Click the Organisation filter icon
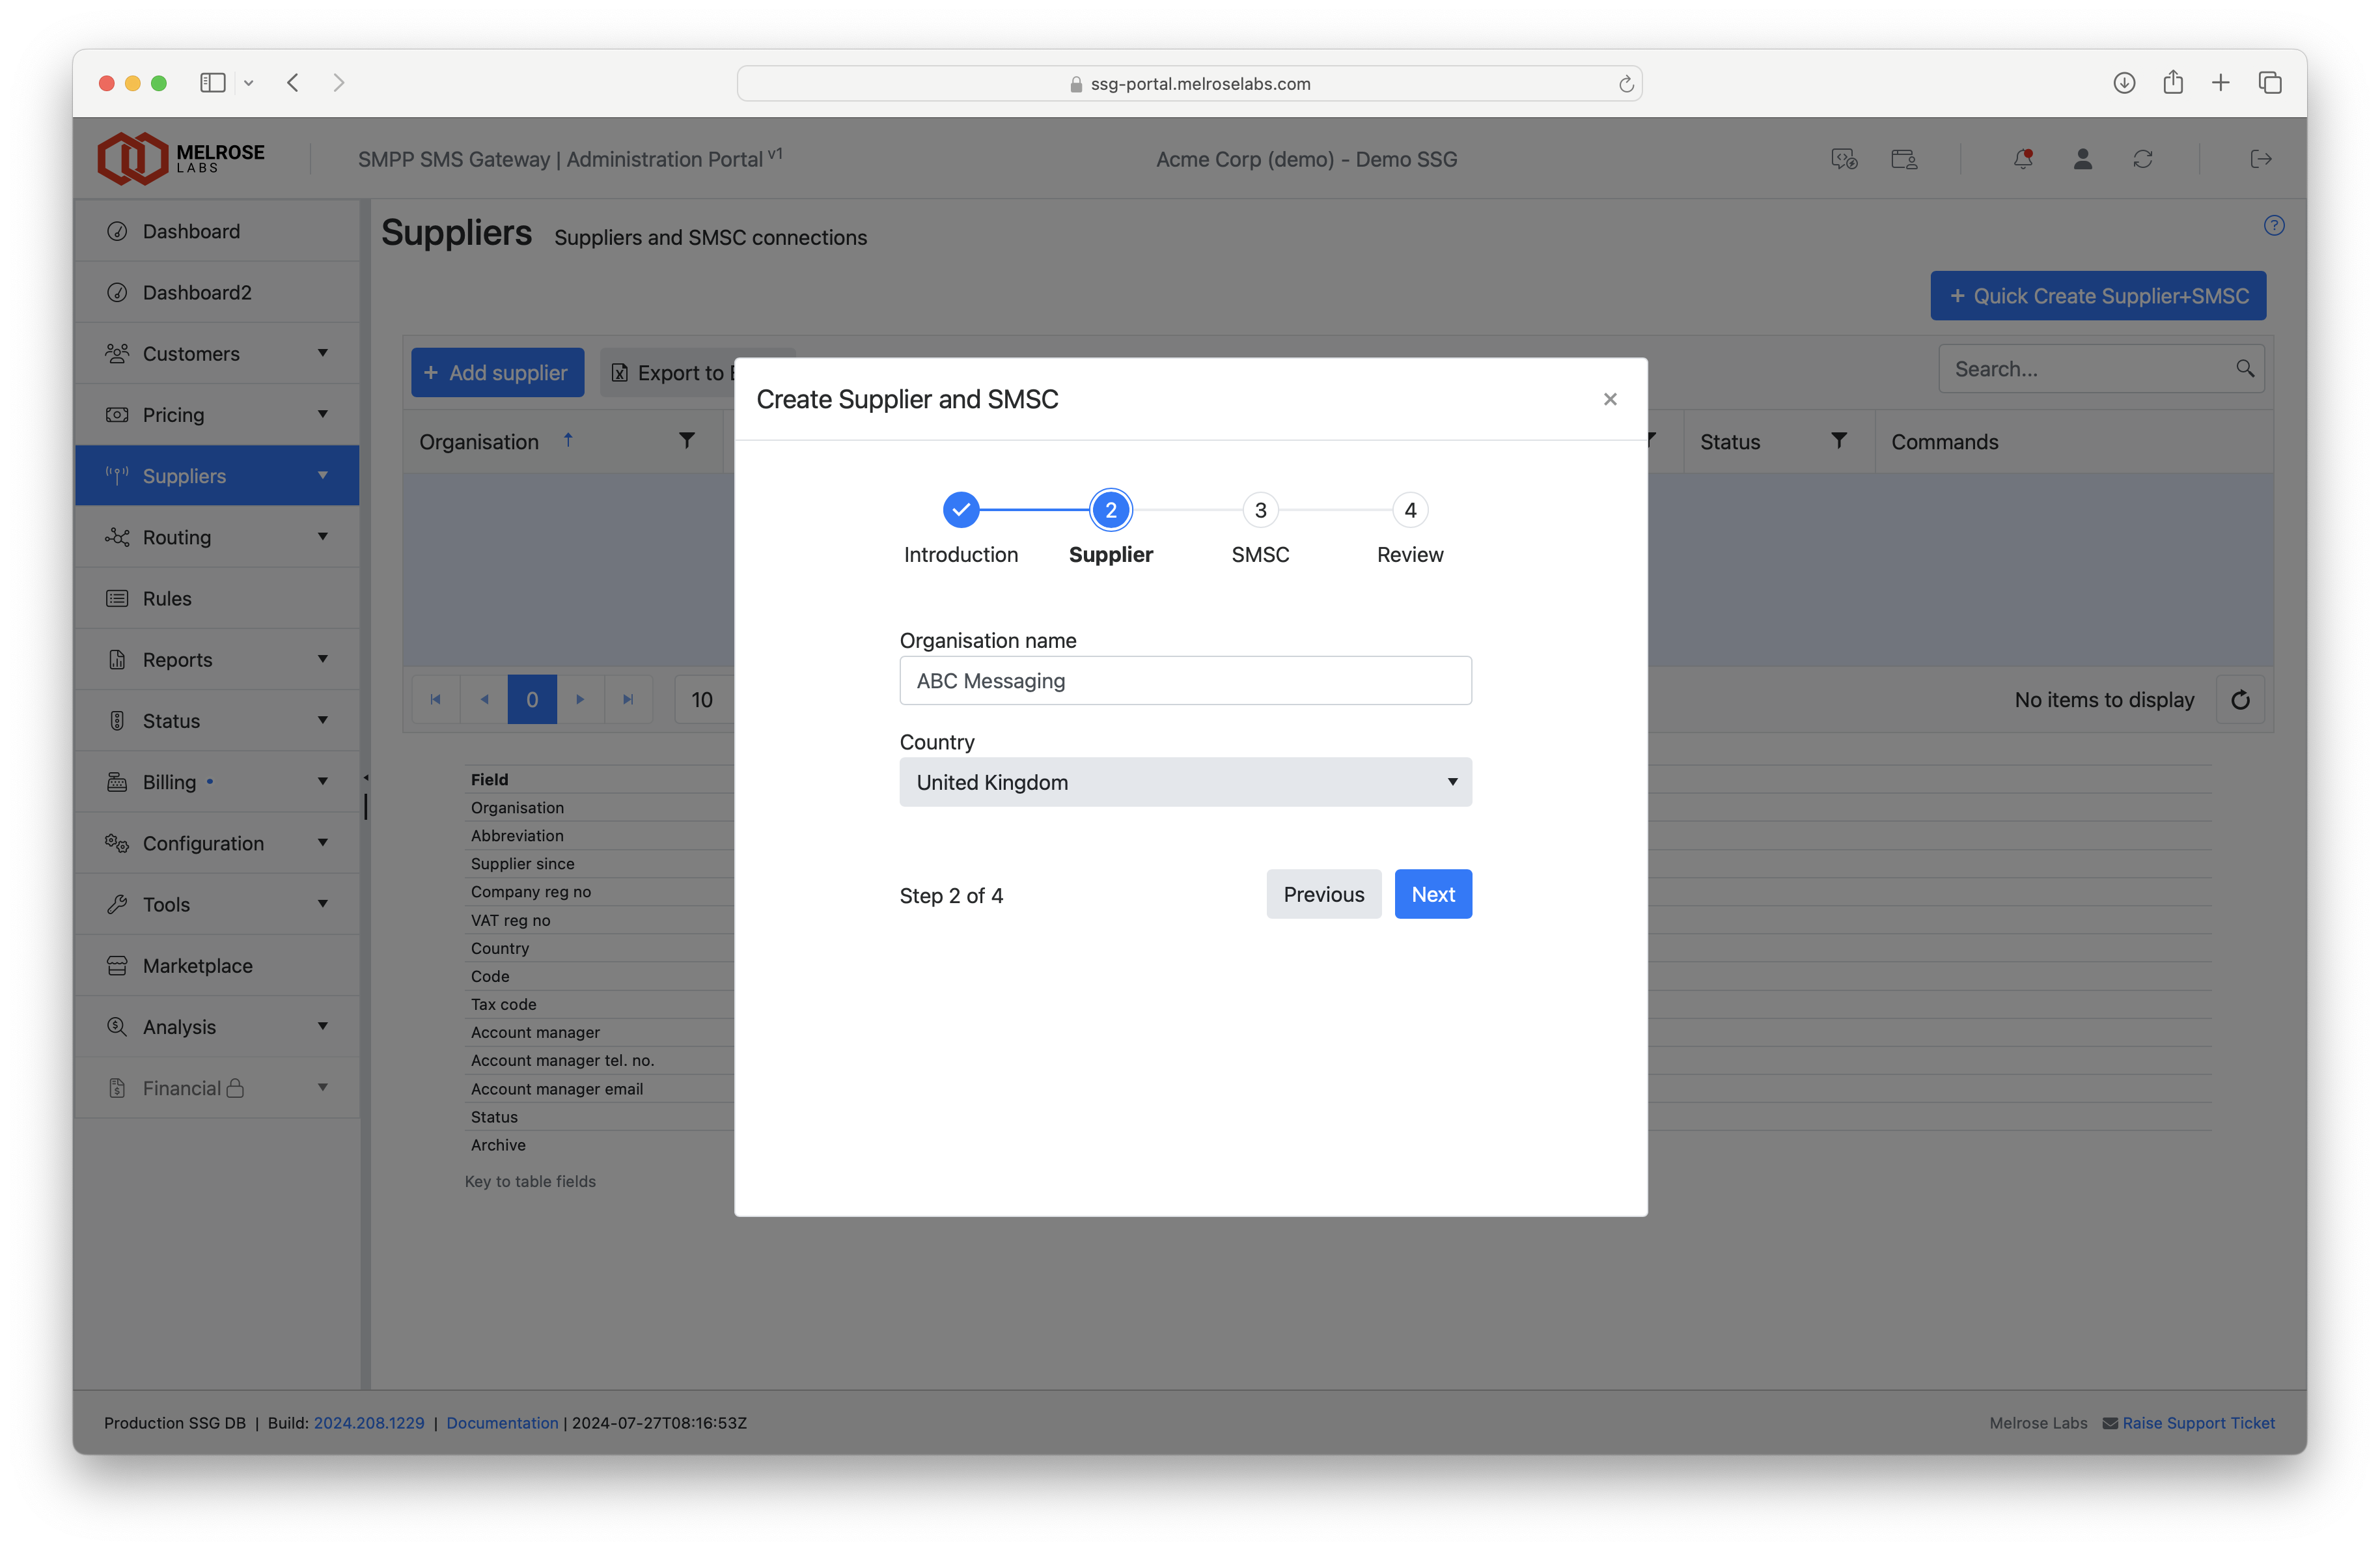The height and width of the screenshot is (1551, 2380). 687,441
